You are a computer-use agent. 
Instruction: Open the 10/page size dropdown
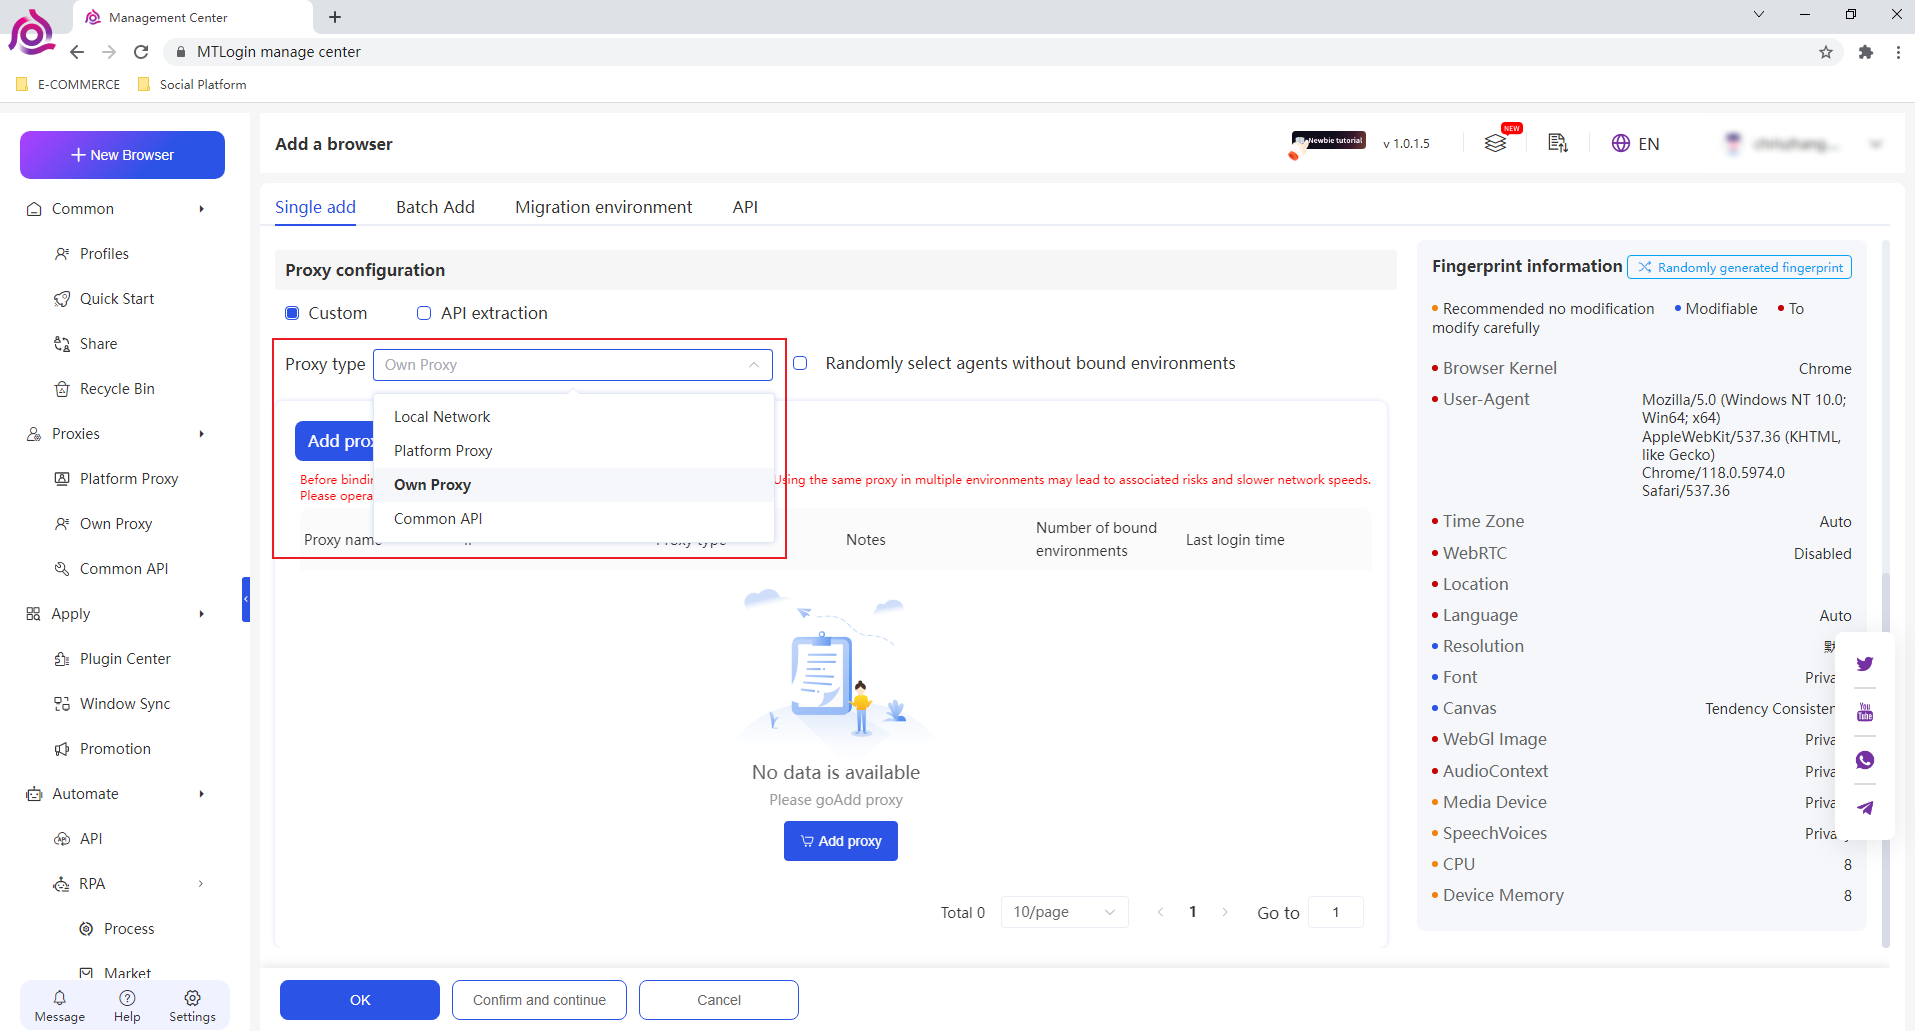click(x=1064, y=912)
